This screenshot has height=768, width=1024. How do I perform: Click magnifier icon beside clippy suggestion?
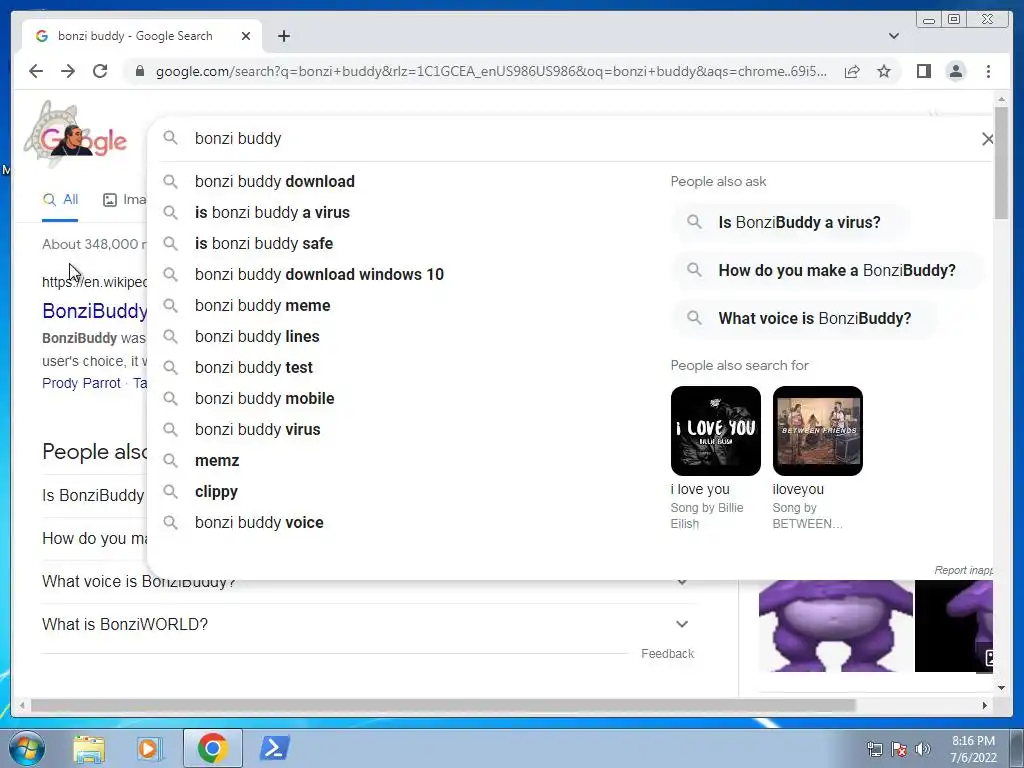(x=170, y=492)
